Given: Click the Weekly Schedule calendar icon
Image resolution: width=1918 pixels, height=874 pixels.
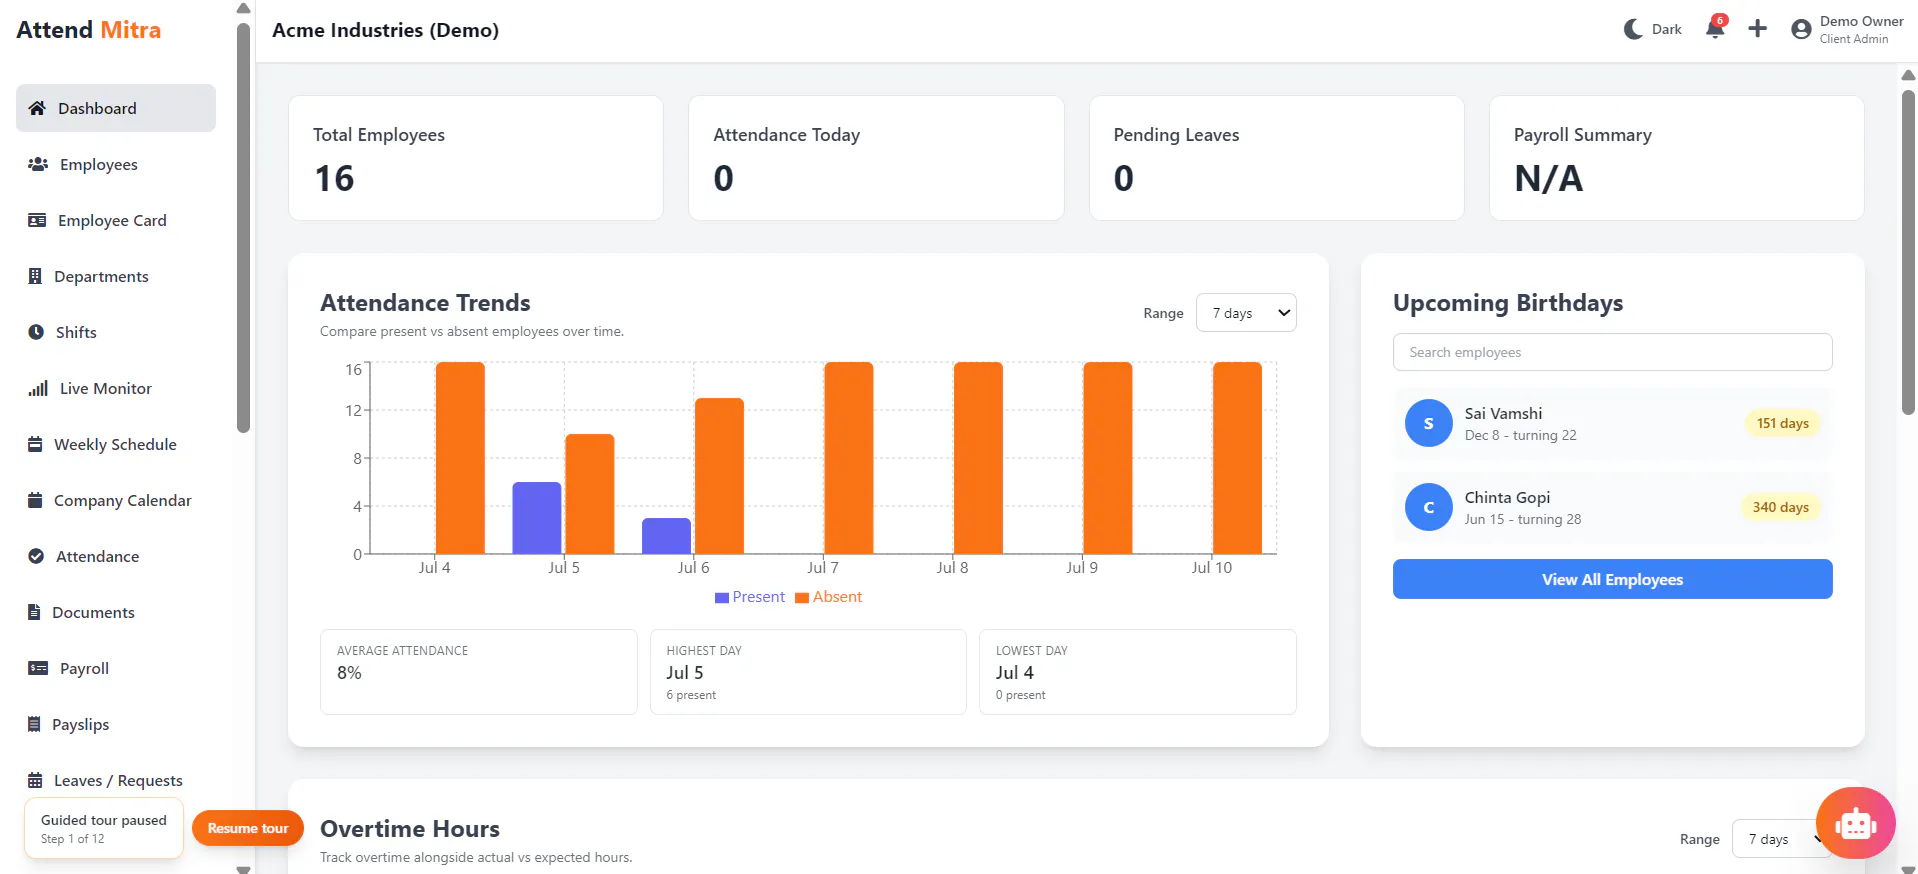Looking at the screenshot, I should (x=35, y=444).
